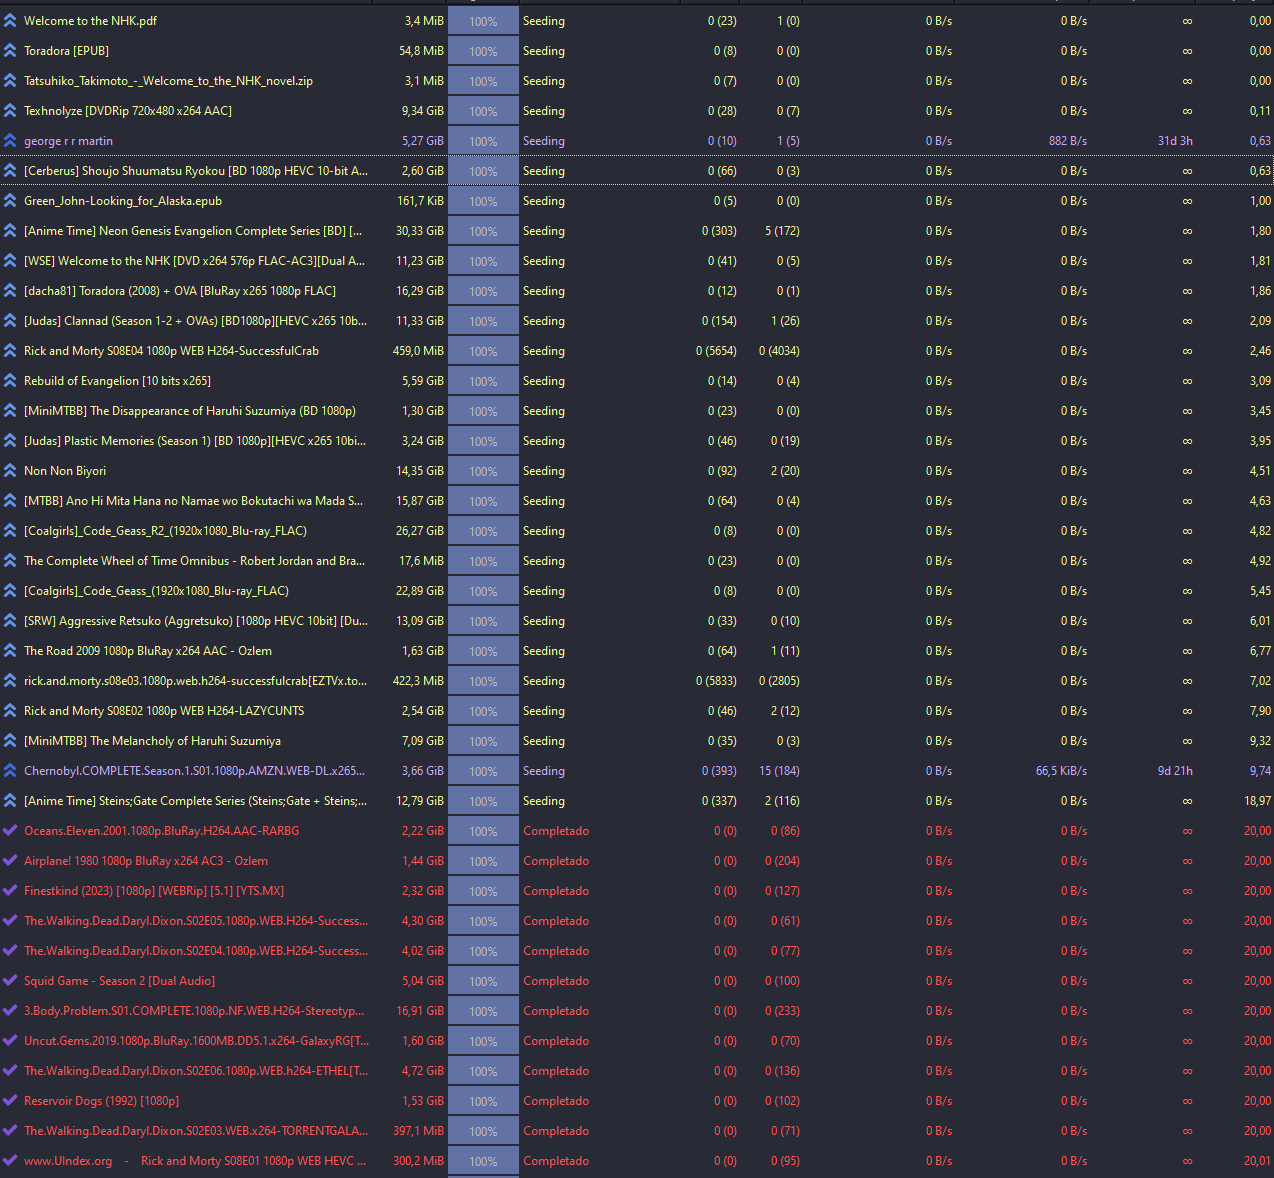Select [Coalgirls]_Code_Geass_(1920x1080 torrent name
The image size is (1274, 1178).
(156, 591)
